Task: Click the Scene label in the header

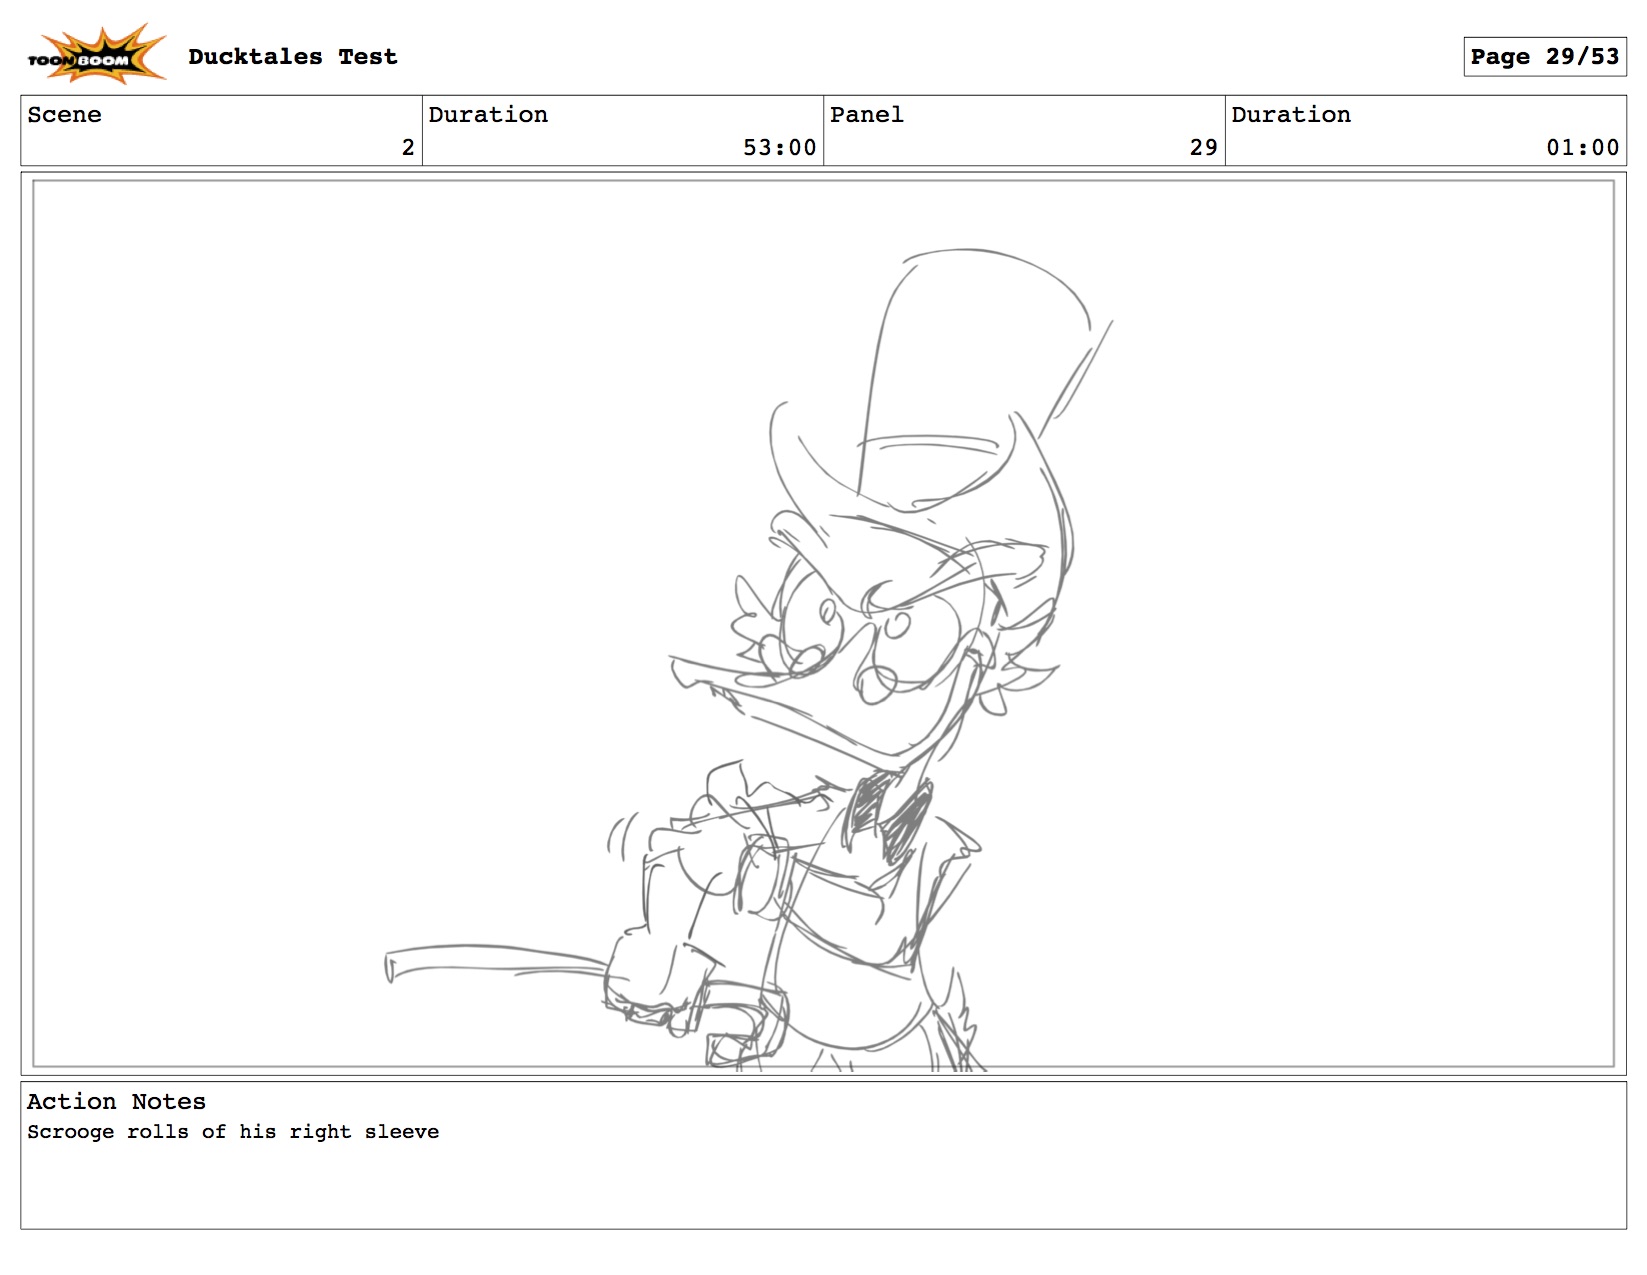Action: pyautogui.click(x=64, y=115)
